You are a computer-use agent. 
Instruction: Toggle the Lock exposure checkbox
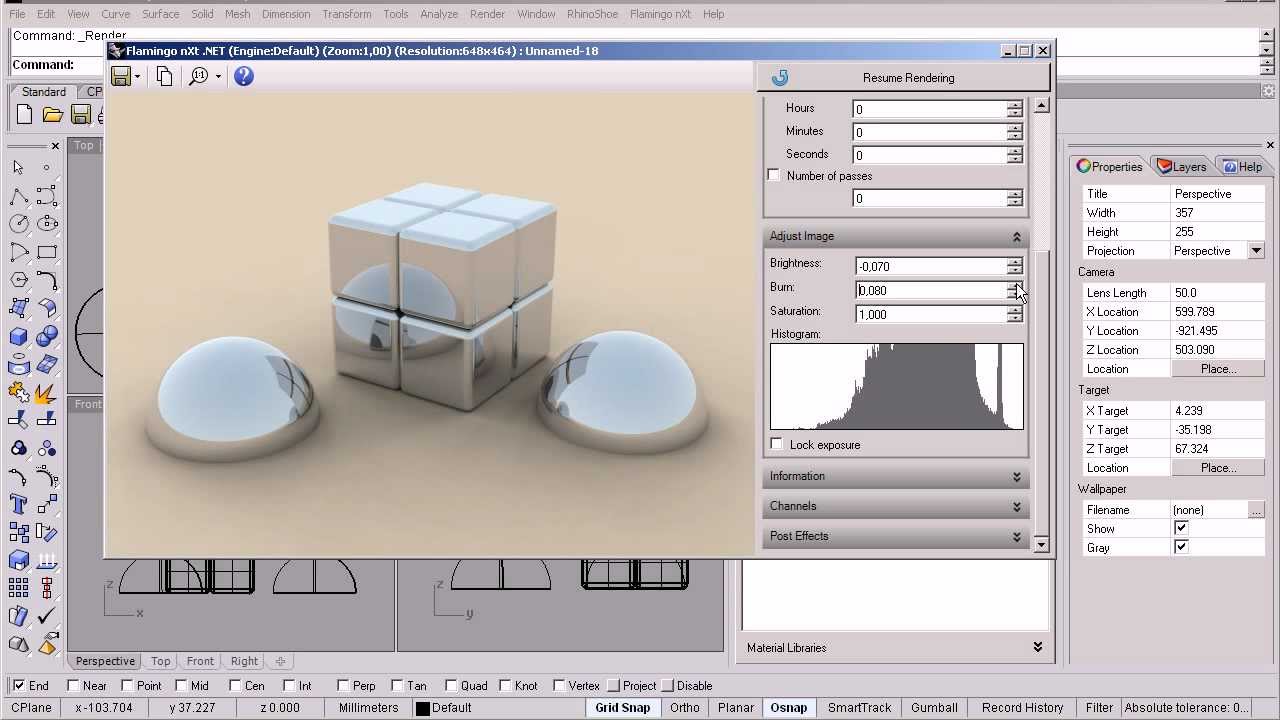click(x=777, y=444)
